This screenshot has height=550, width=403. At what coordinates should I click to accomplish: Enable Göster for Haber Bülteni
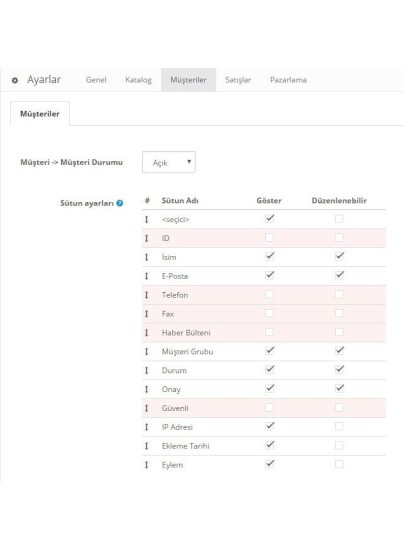[x=269, y=332]
